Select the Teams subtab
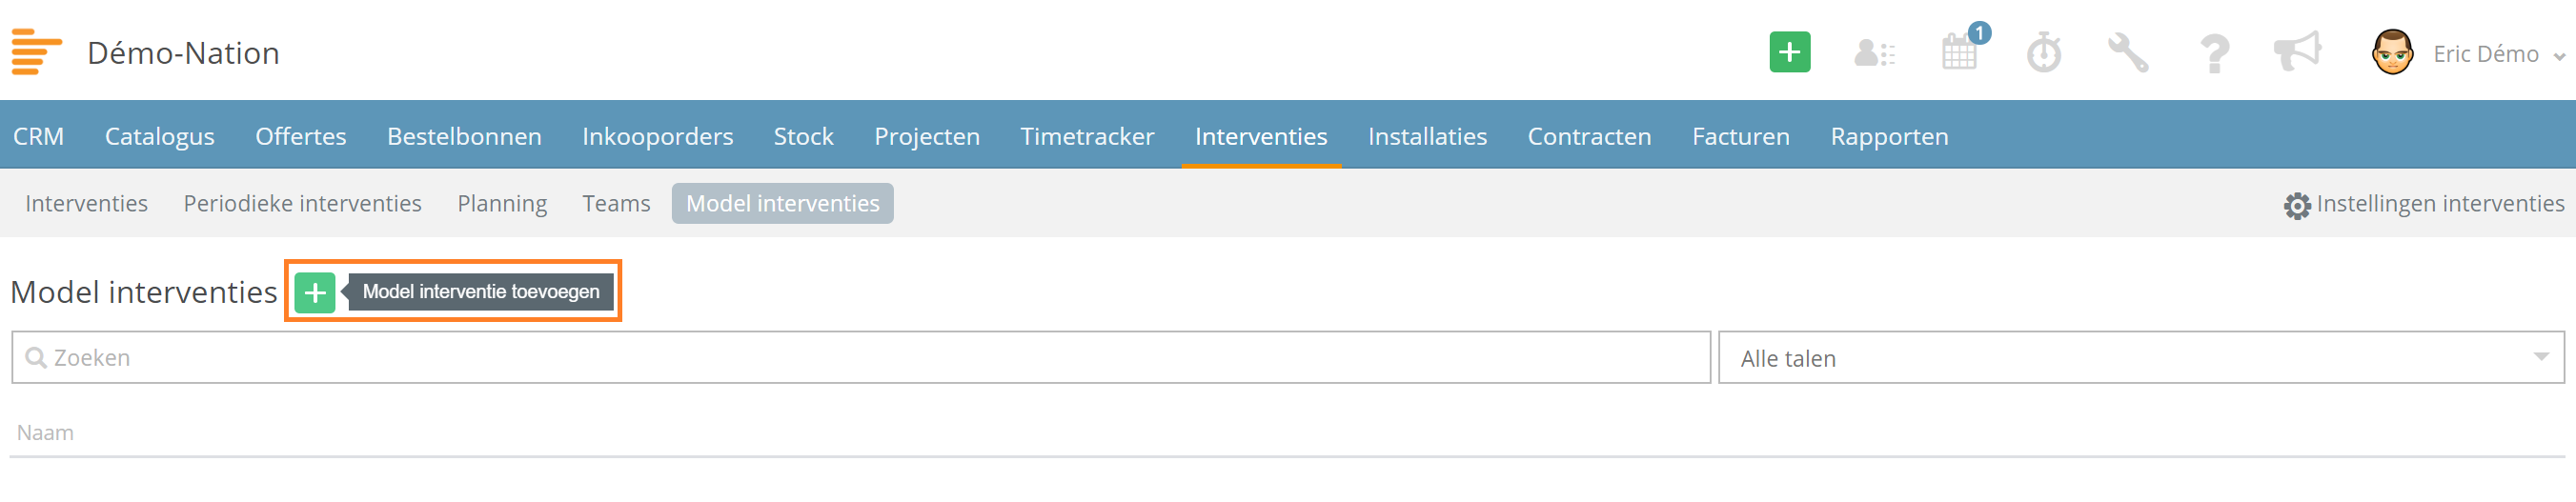 point(616,204)
